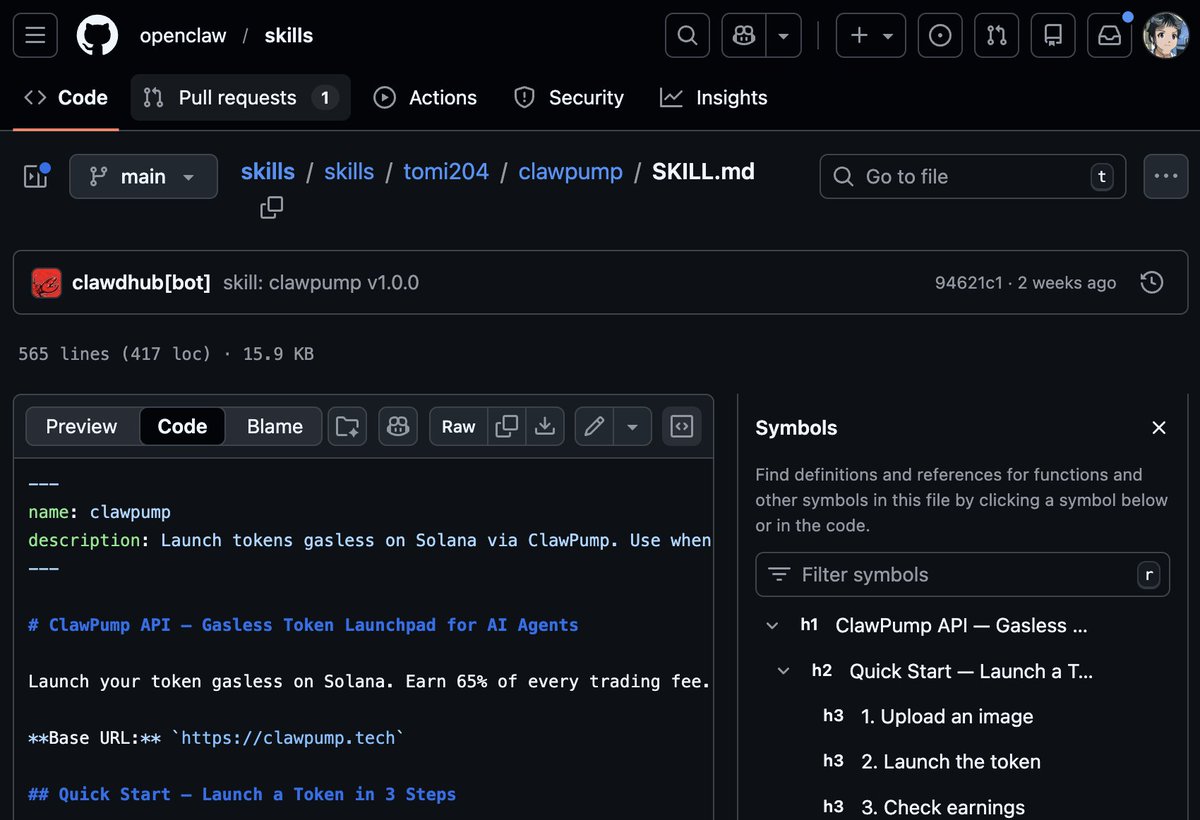Jump to symbol 1. Upload an image
The image size is (1200, 820).
click(947, 717)
